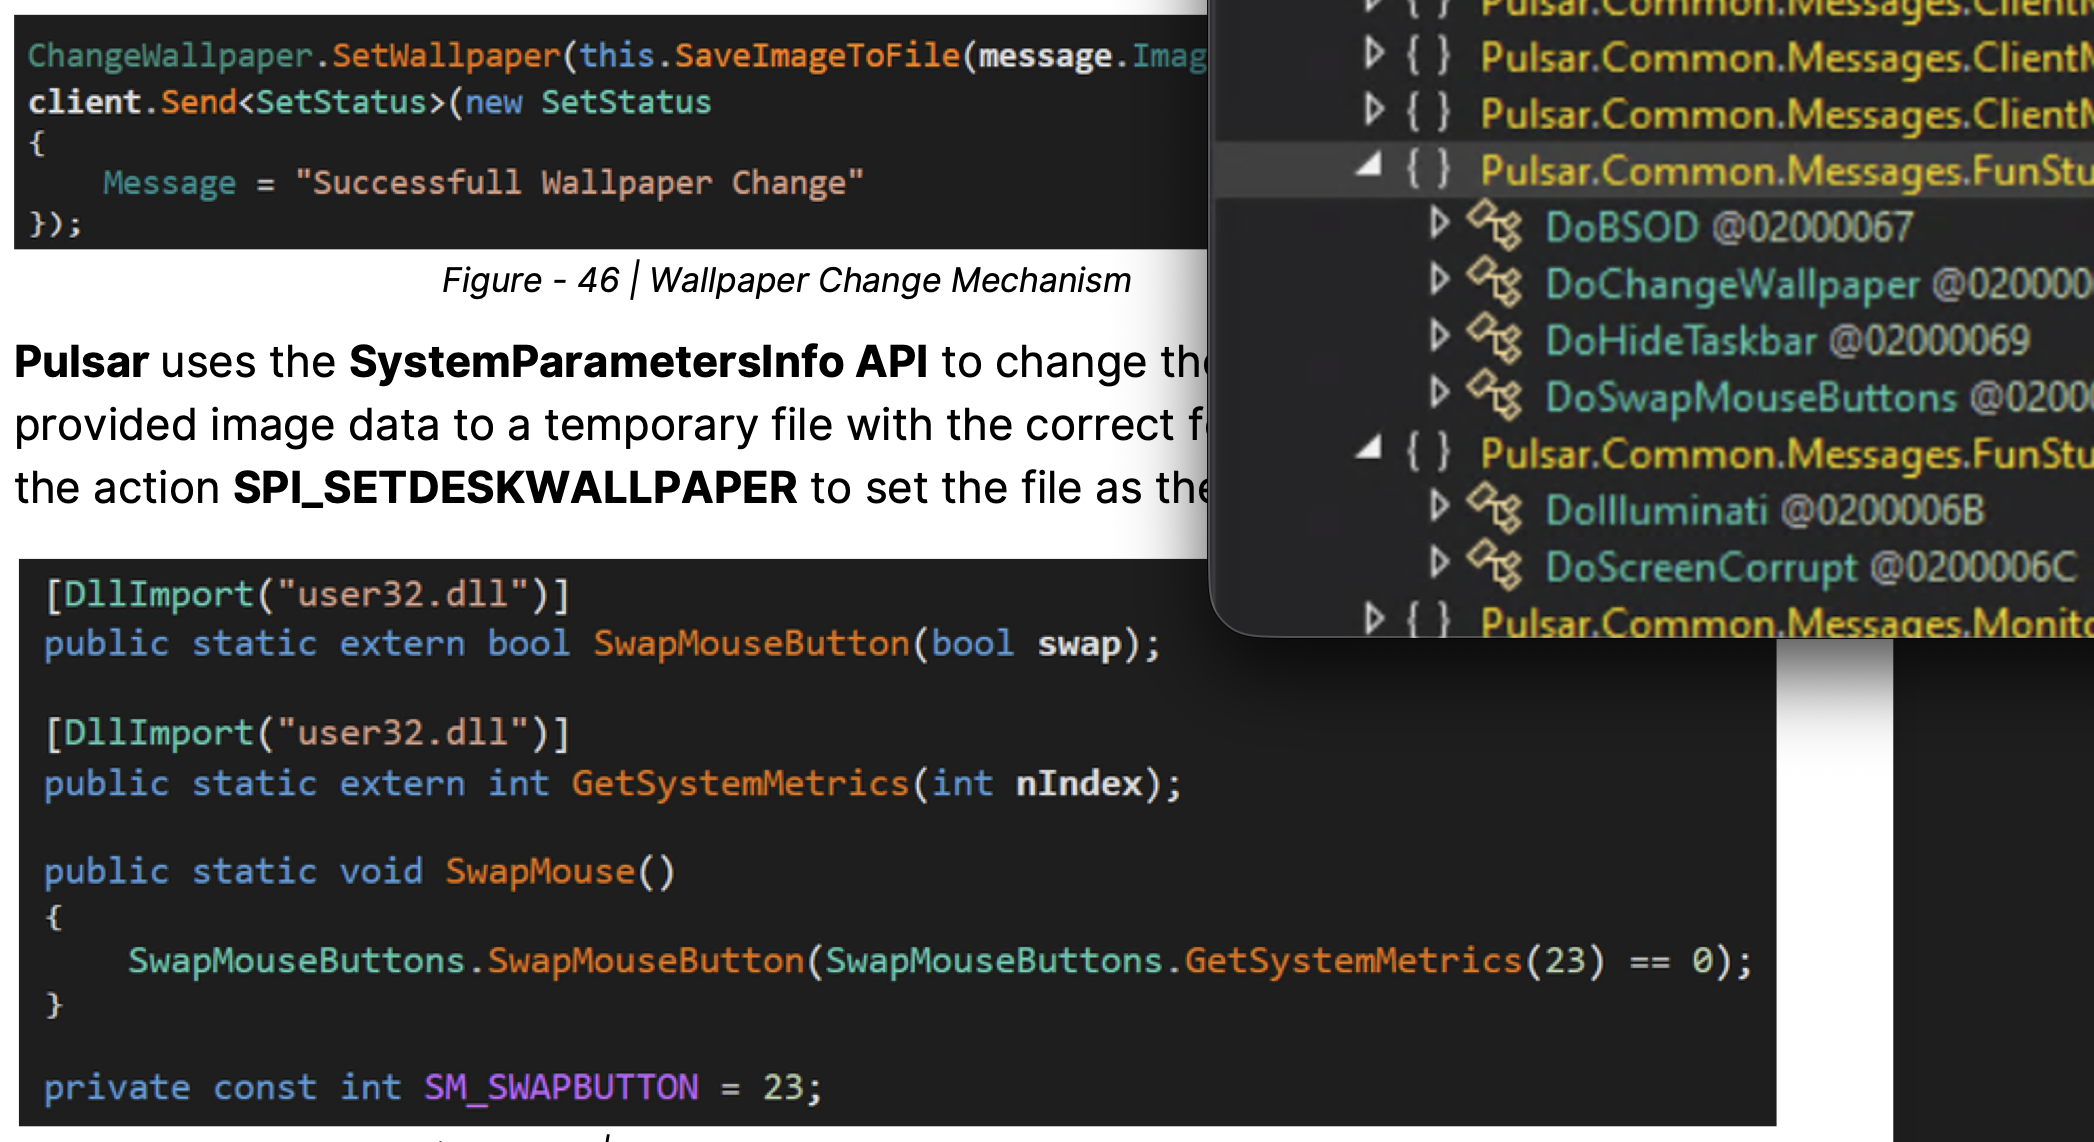
Task: Click the "== 0" comparison in the code
Action: click(1672, 961)
